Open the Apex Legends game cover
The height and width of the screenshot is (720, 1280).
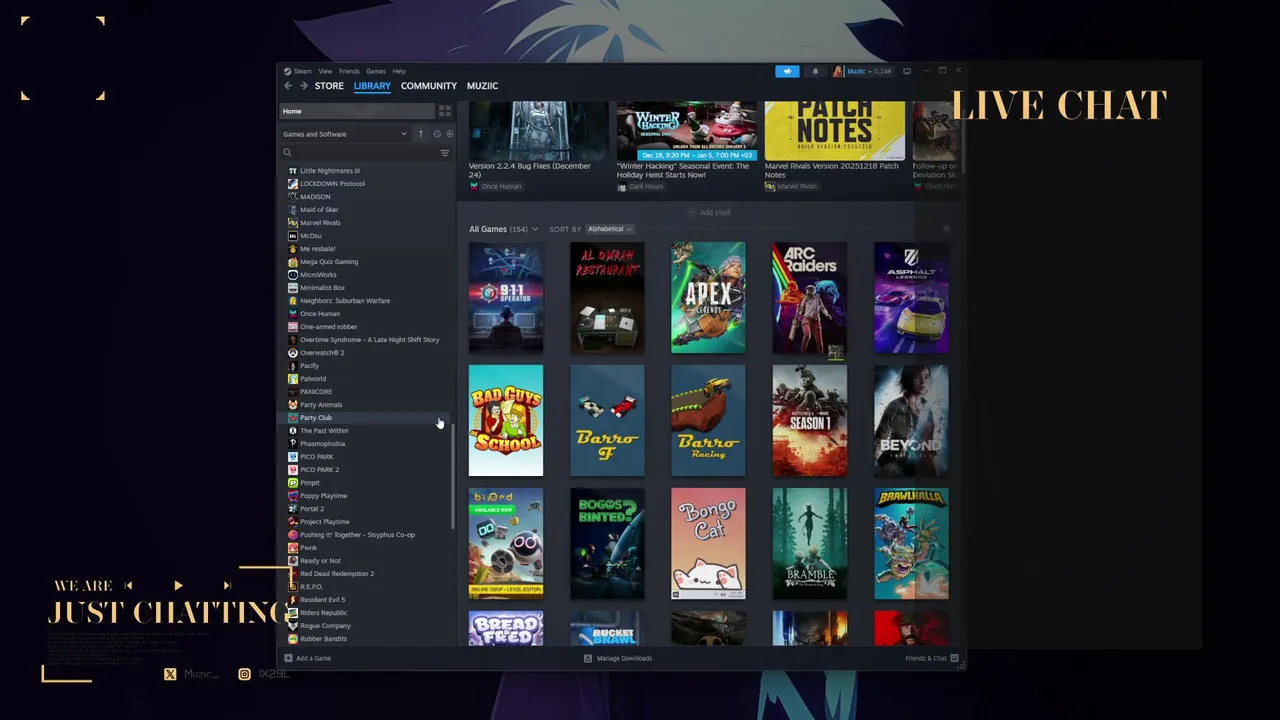coord(708,298)
